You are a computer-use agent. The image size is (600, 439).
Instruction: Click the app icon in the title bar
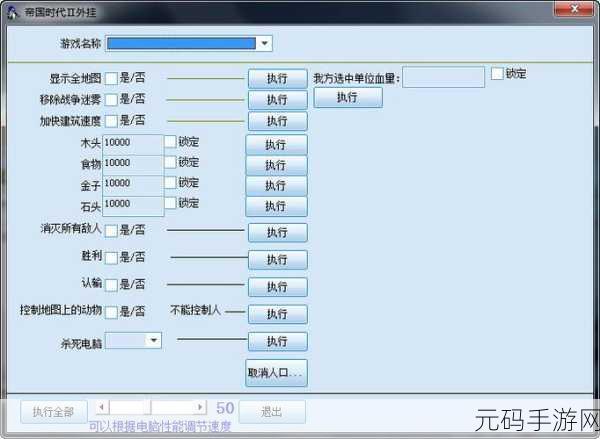point(12,12)
